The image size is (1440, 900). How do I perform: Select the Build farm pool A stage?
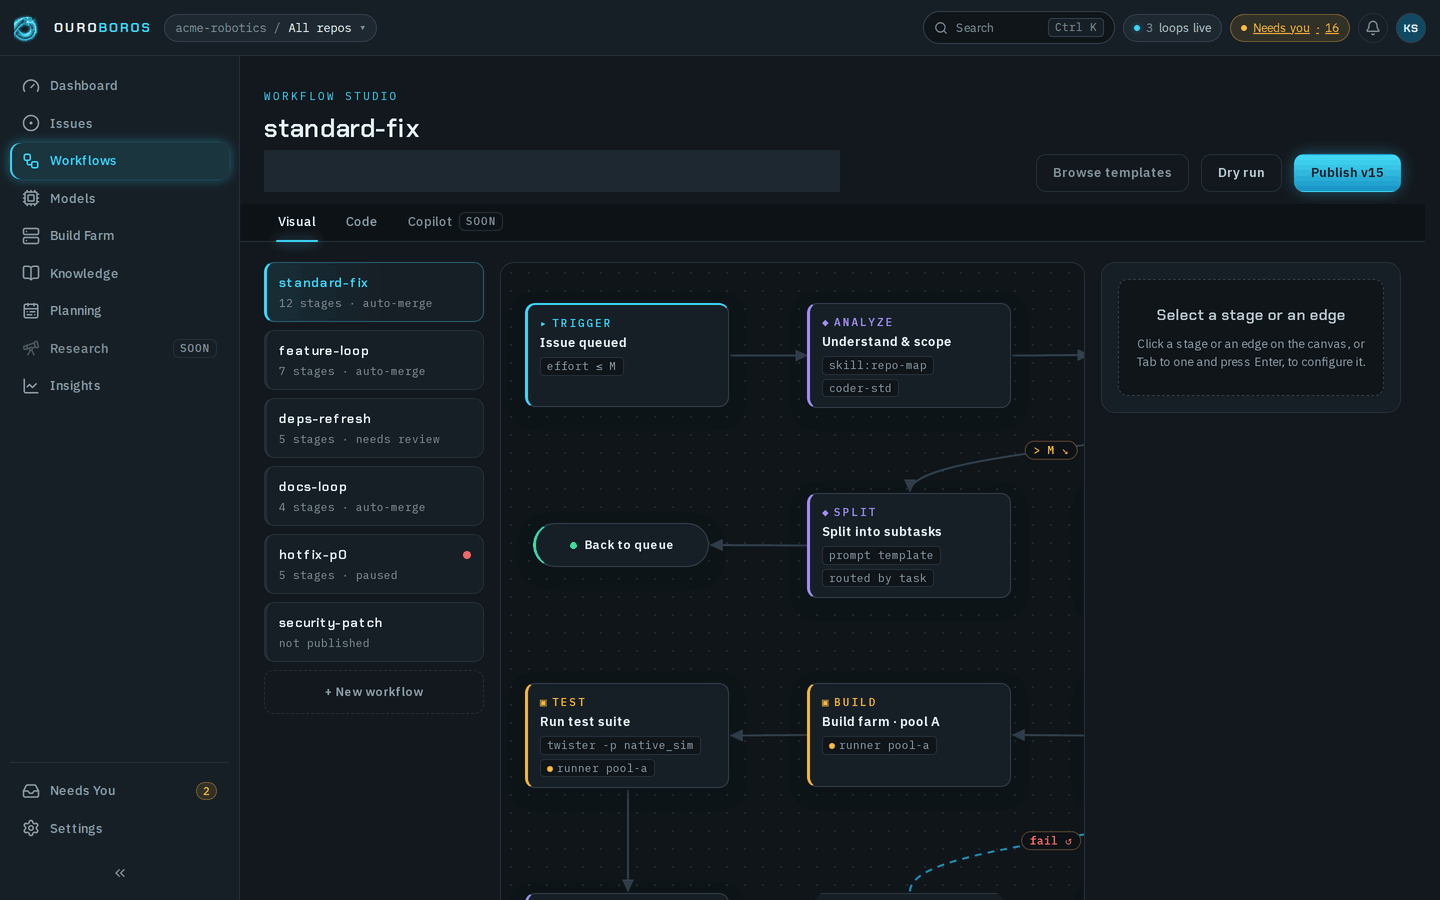click(909, 735)
